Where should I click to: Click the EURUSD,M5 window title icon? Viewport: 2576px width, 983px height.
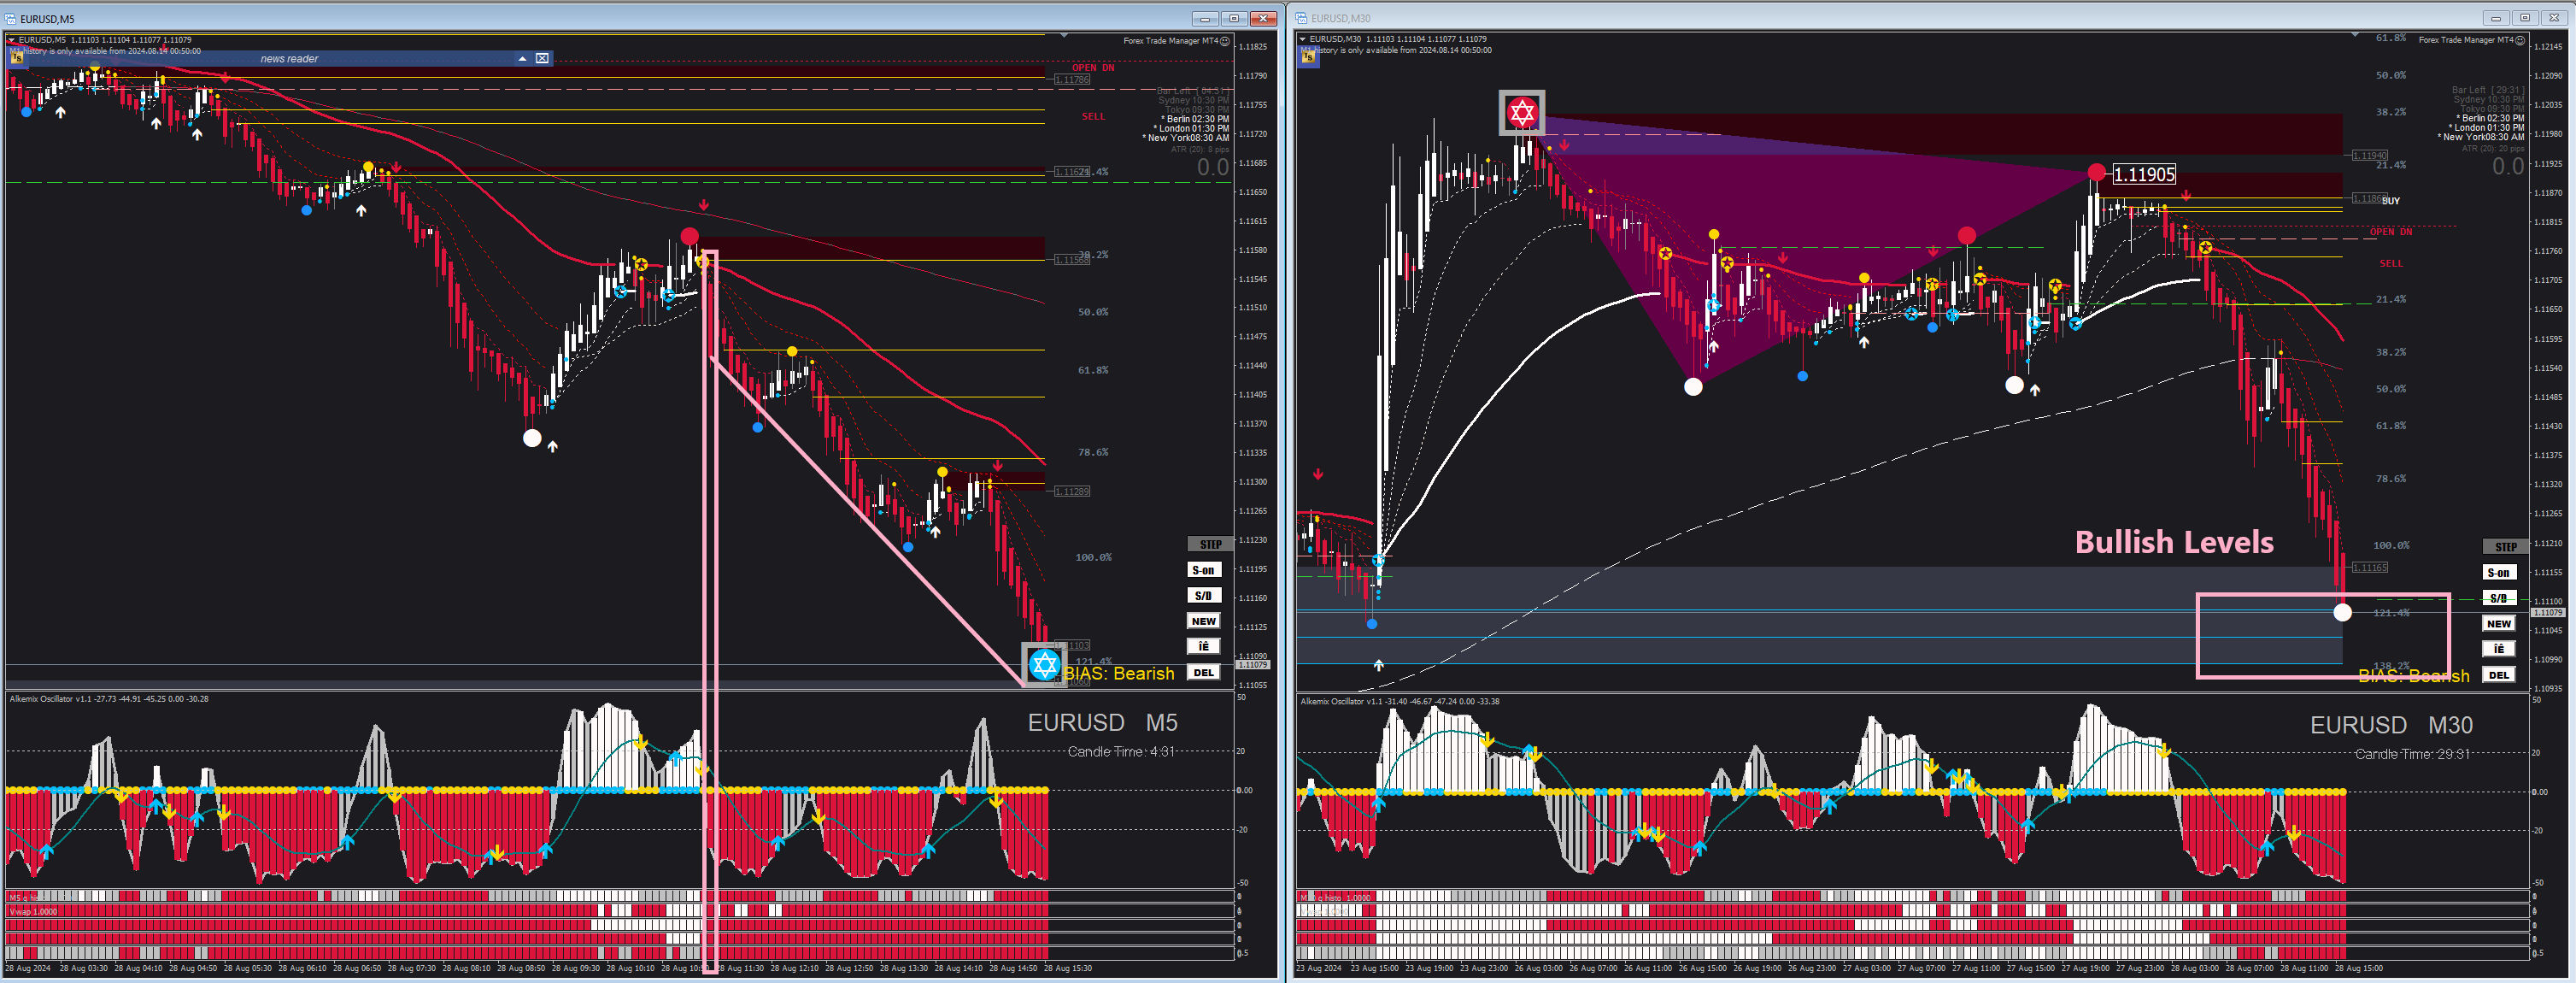(11, 18)
